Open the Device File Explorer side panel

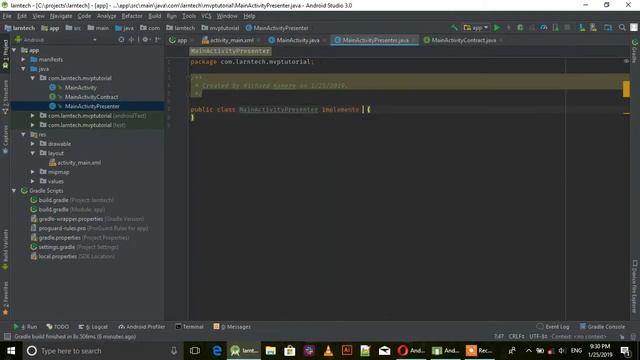coord(635,287)
